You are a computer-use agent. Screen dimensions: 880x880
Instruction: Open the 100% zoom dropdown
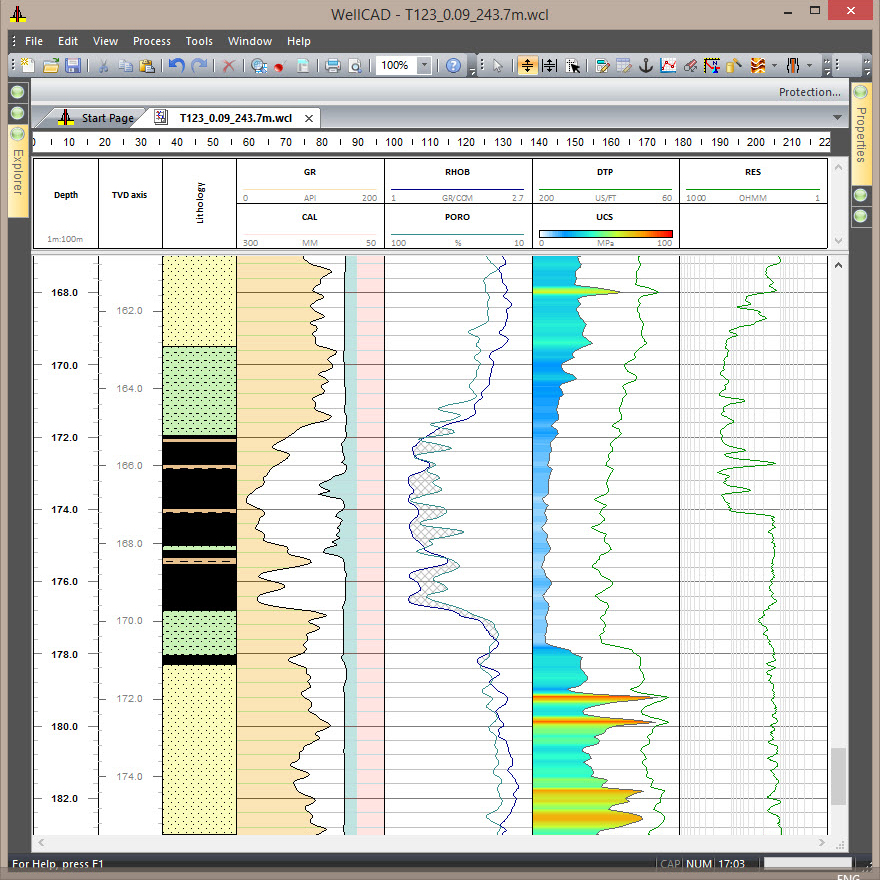pos(424,66)
